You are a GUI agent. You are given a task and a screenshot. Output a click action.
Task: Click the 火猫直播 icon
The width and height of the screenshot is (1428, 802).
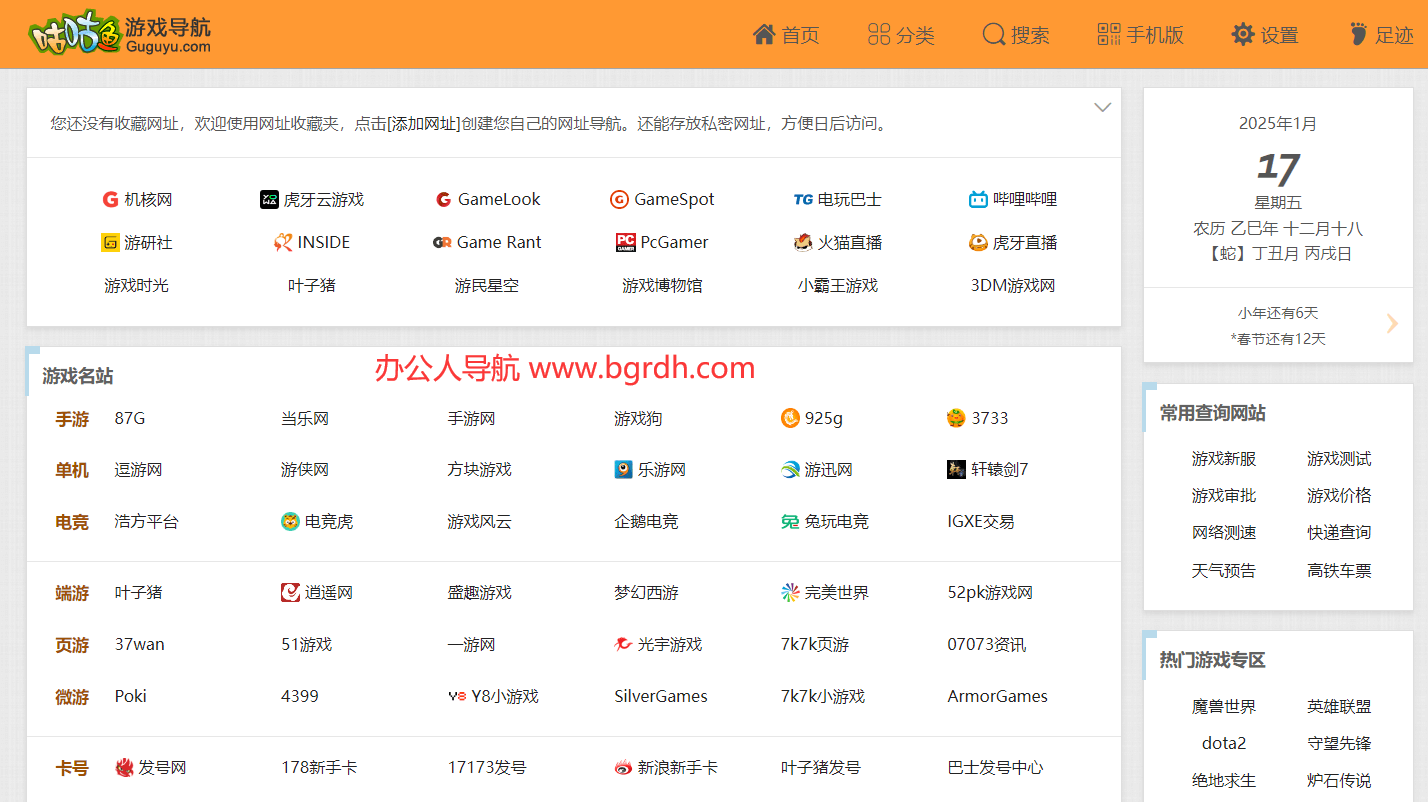click(x=803, y=242)
